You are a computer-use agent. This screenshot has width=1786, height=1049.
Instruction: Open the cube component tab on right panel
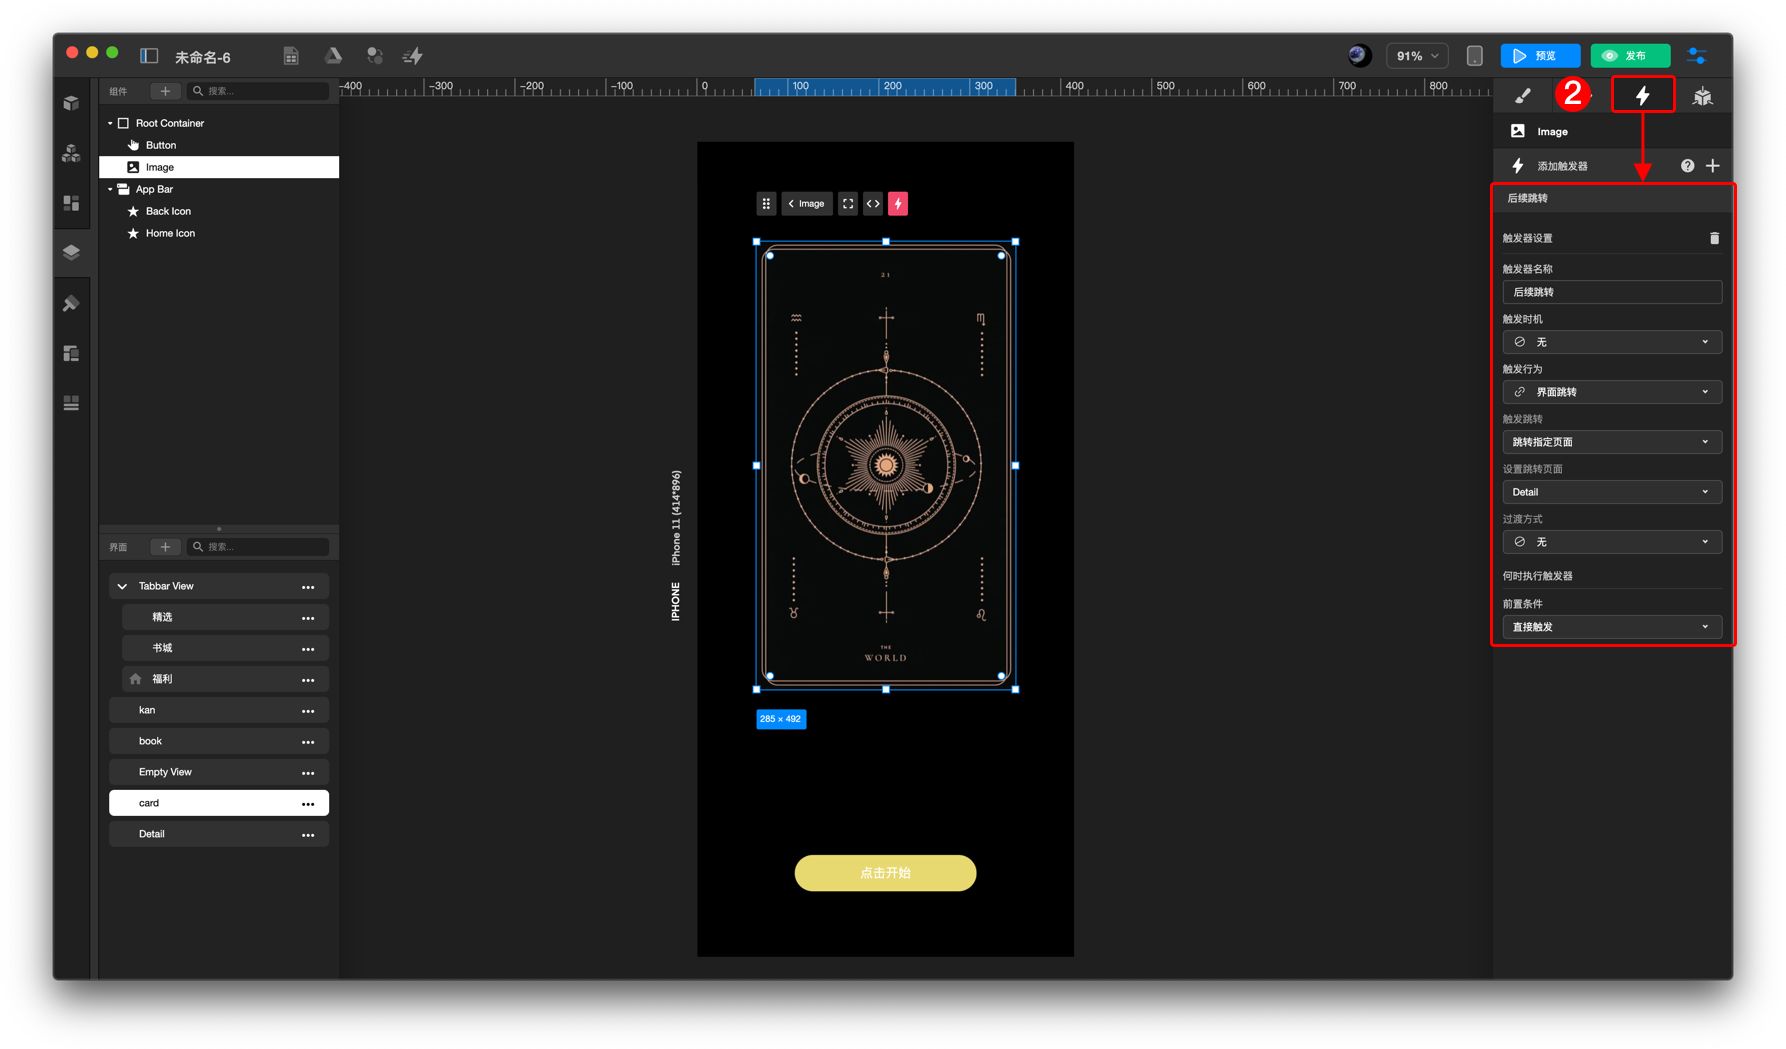point(1702,96)
